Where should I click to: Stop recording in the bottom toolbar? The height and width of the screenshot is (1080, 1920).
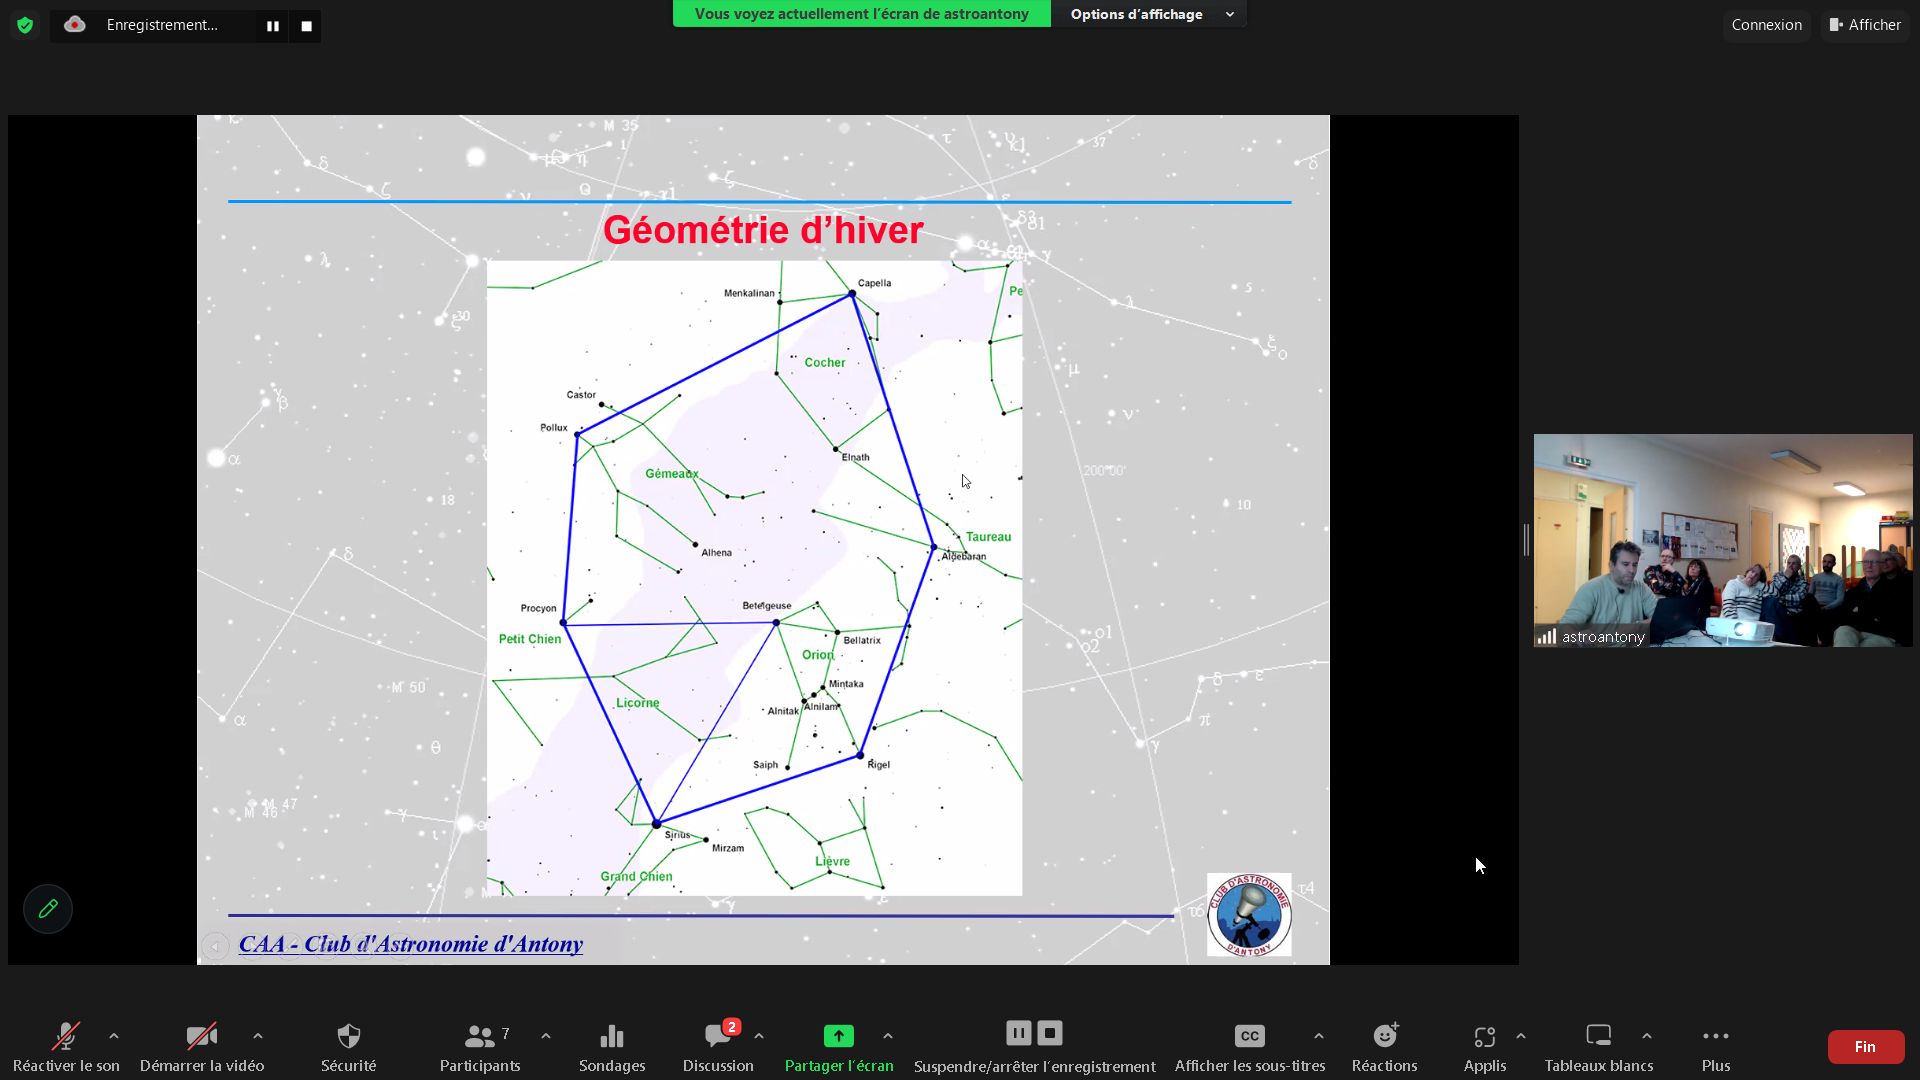(x=1049, y=1033)
